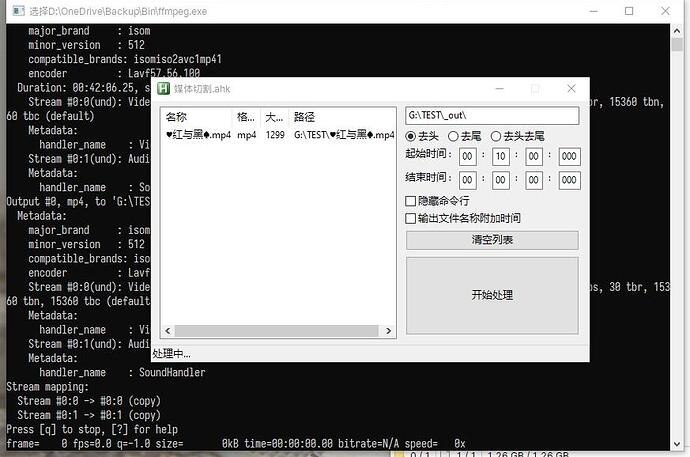The width and height of the screenshot is (690, 457).
Task: Click the 起始时间 seconds field
Action: click(x=534, y=156)
